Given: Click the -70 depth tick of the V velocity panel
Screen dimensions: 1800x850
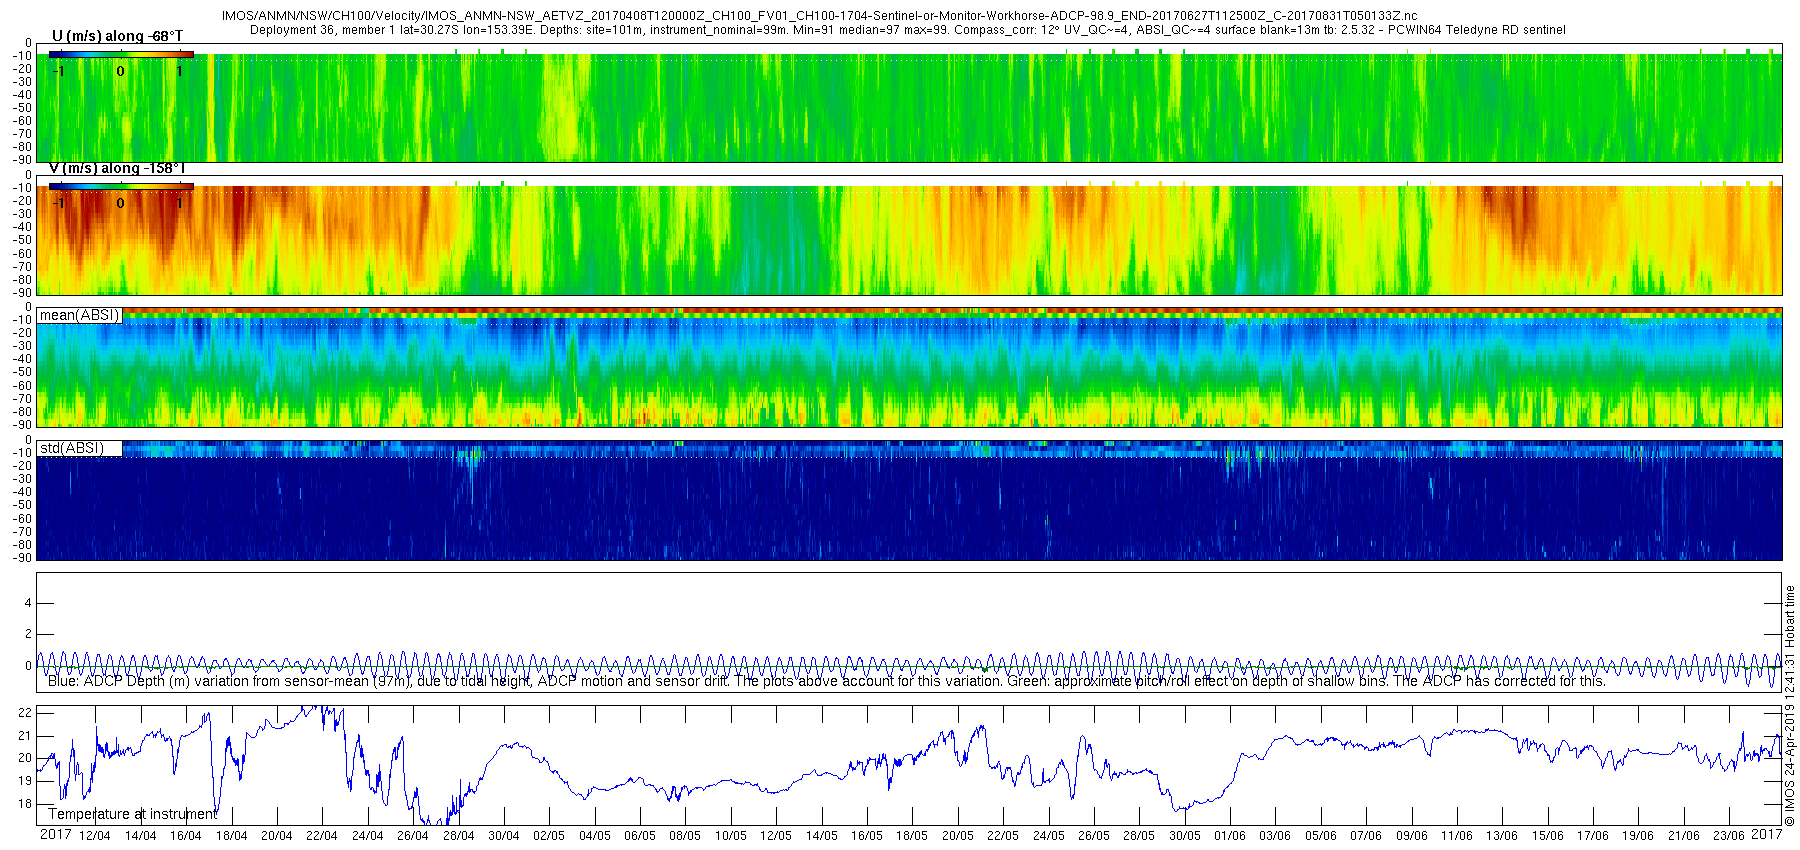Looking at the screenshot, I should click(22, 266).
